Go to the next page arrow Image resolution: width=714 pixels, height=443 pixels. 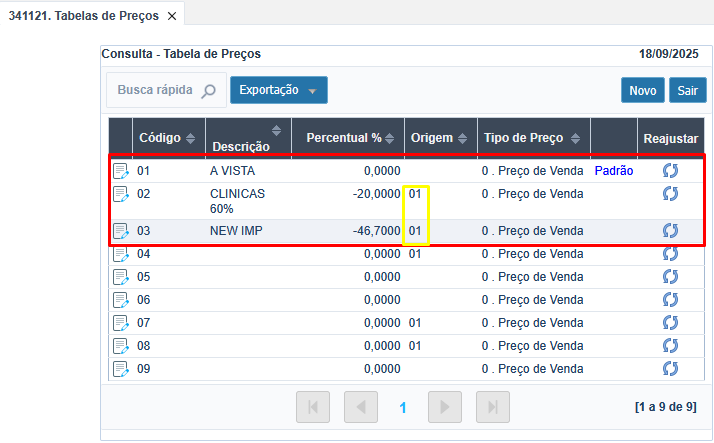[x=445, y=407]
